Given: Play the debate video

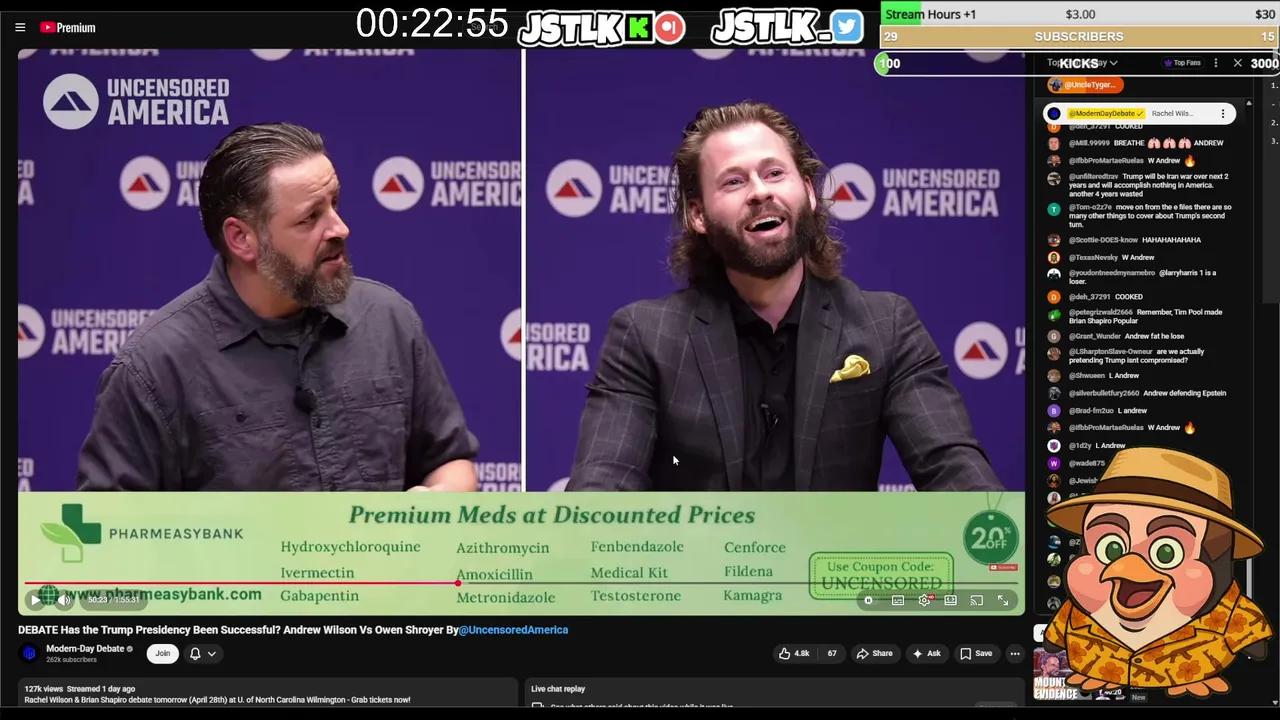Looking at the screenshot, I should [35, 600].
